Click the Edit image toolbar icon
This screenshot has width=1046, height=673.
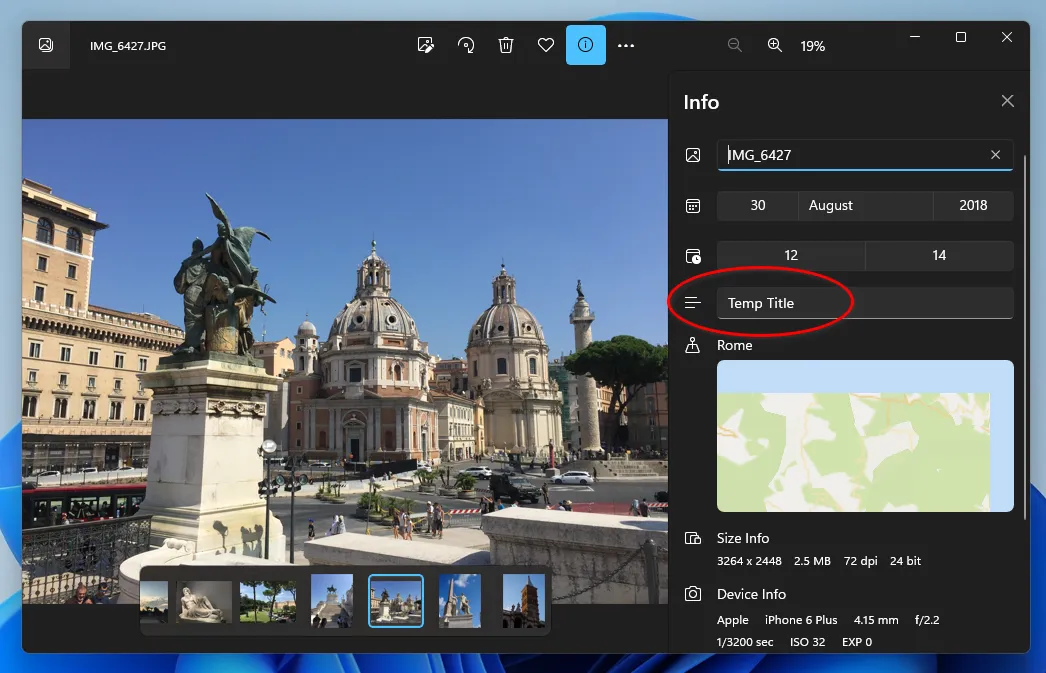pos(426,45)
